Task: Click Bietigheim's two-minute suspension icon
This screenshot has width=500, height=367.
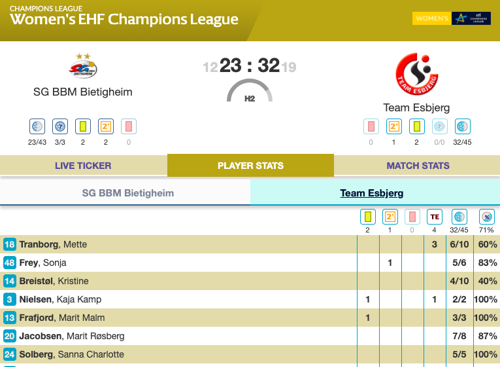Action: [x=106, y=126]
